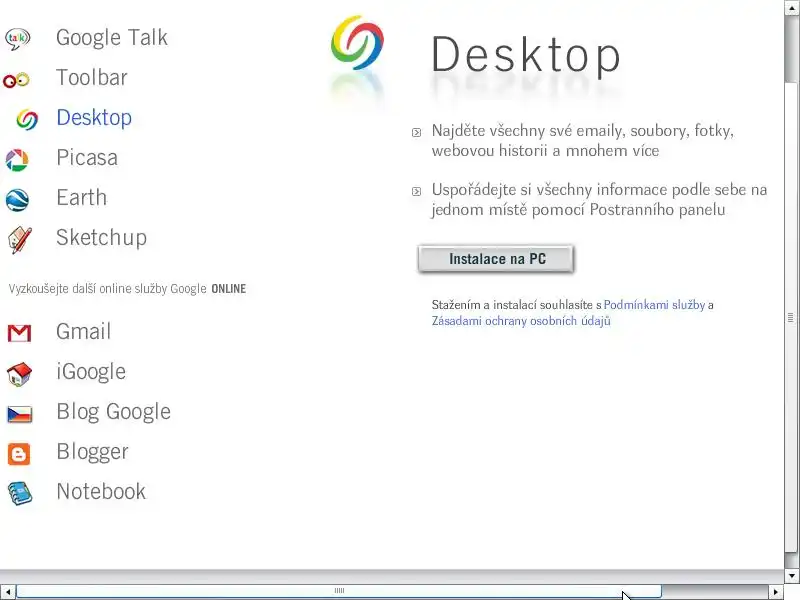This screenshot has width=800, height=600.
Task: Click the Google Earth globe icon
Action: point(17,200)
